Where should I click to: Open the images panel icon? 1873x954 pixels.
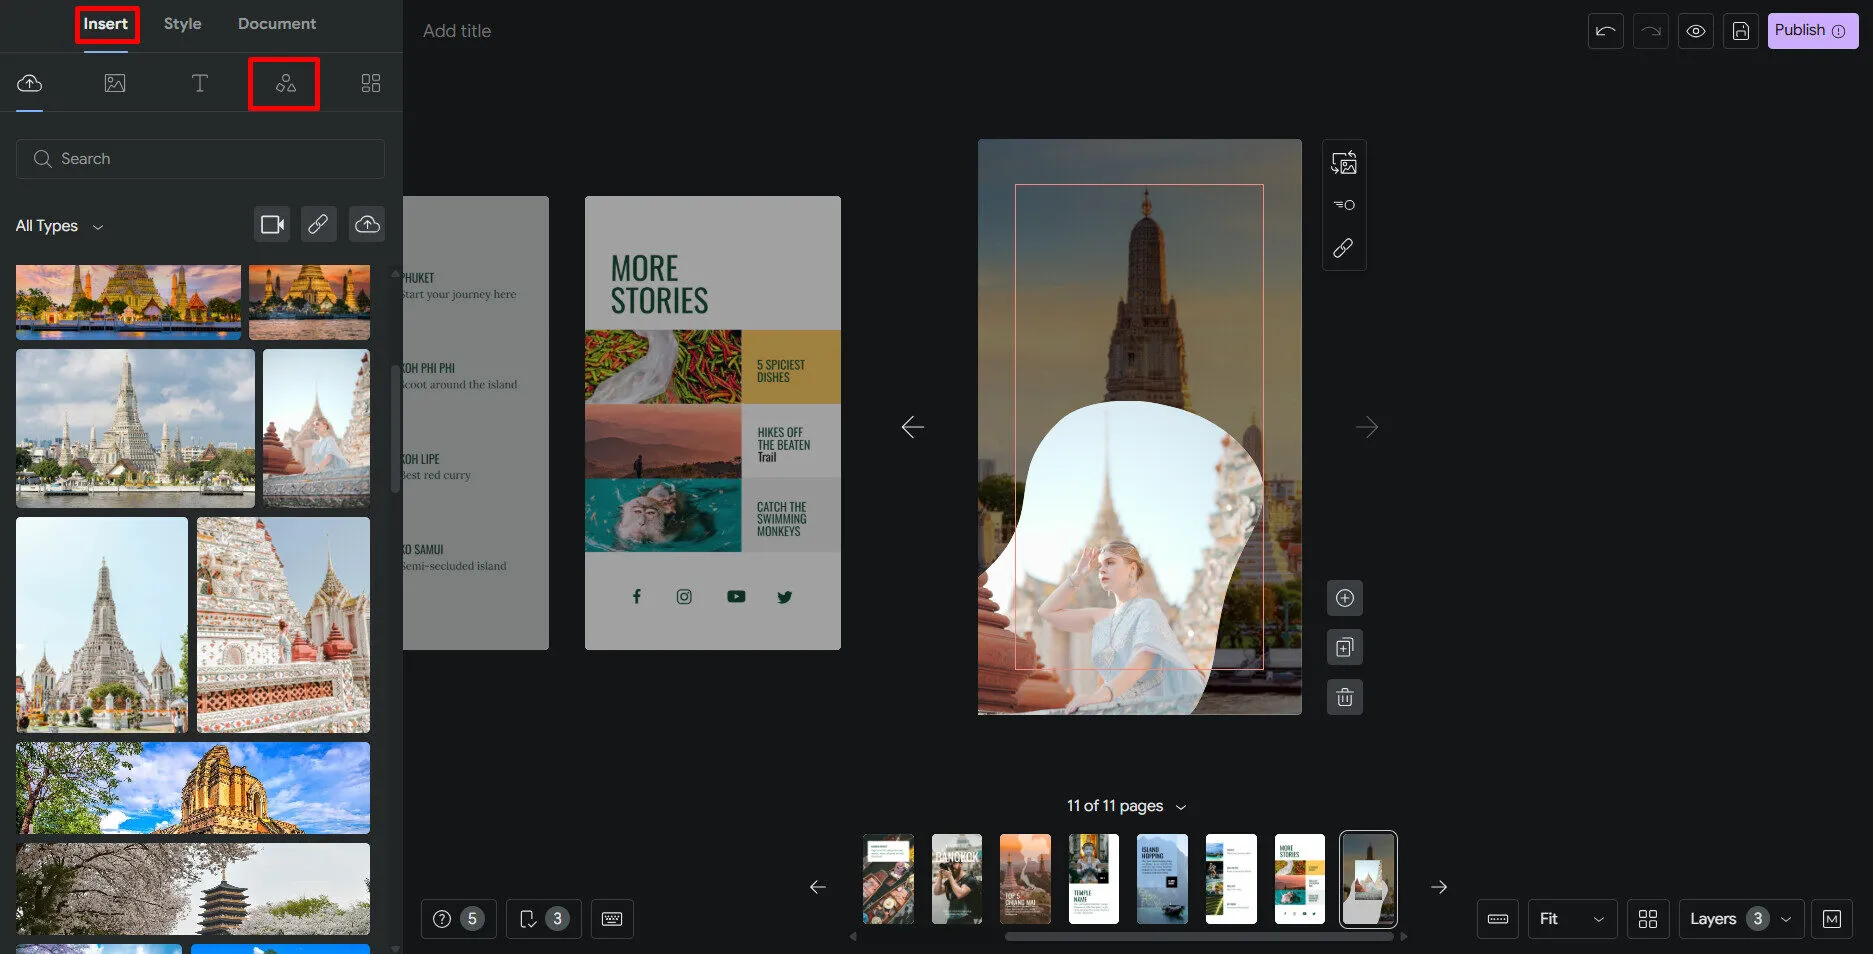tap(115, 84)
